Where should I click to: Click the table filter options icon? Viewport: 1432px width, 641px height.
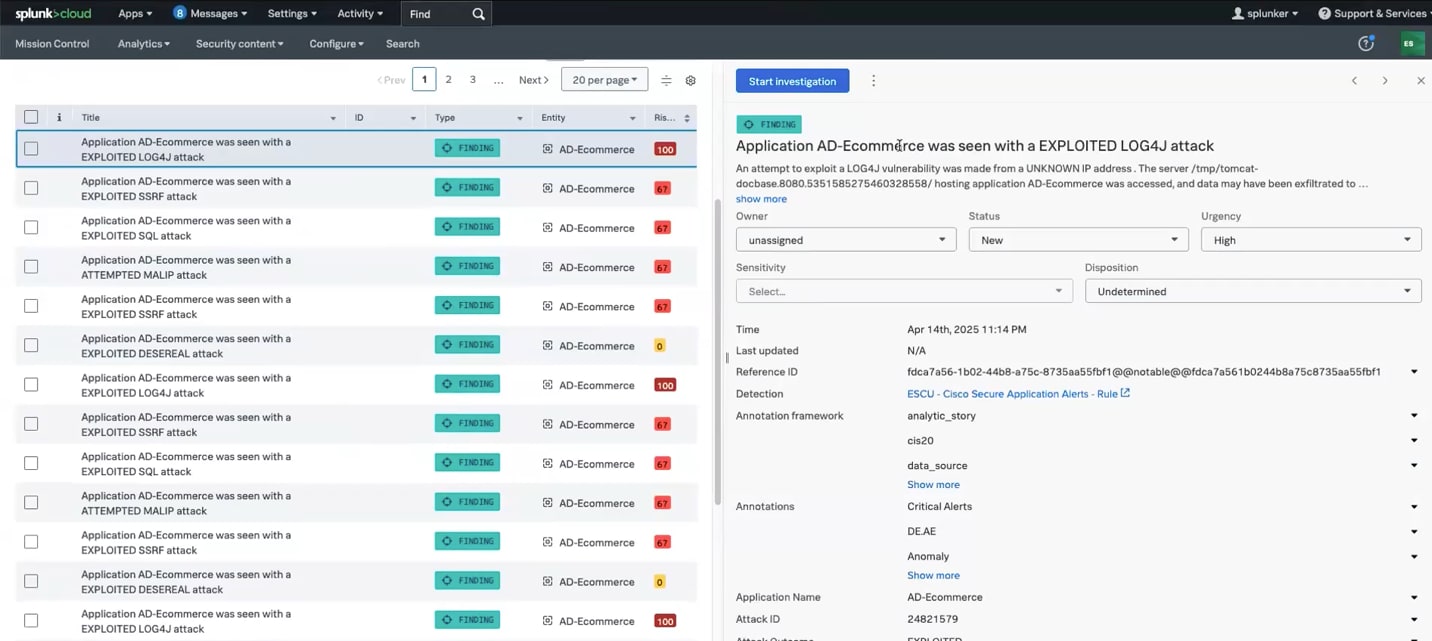coord(666,80)
